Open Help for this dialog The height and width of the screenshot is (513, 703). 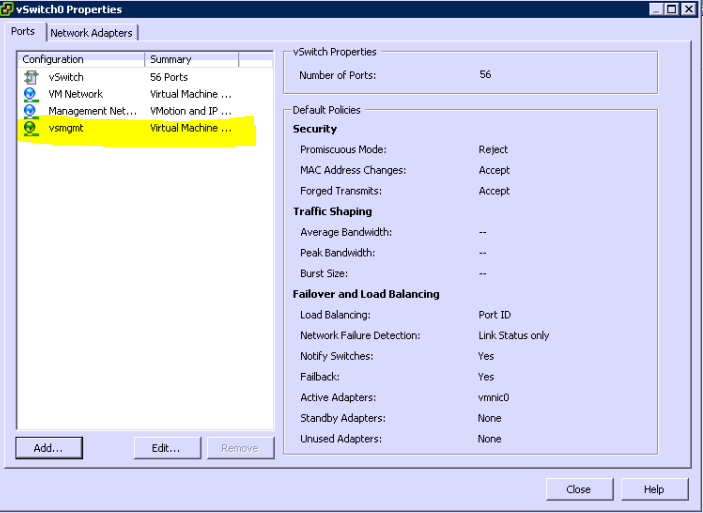click(x=654, y=489)
